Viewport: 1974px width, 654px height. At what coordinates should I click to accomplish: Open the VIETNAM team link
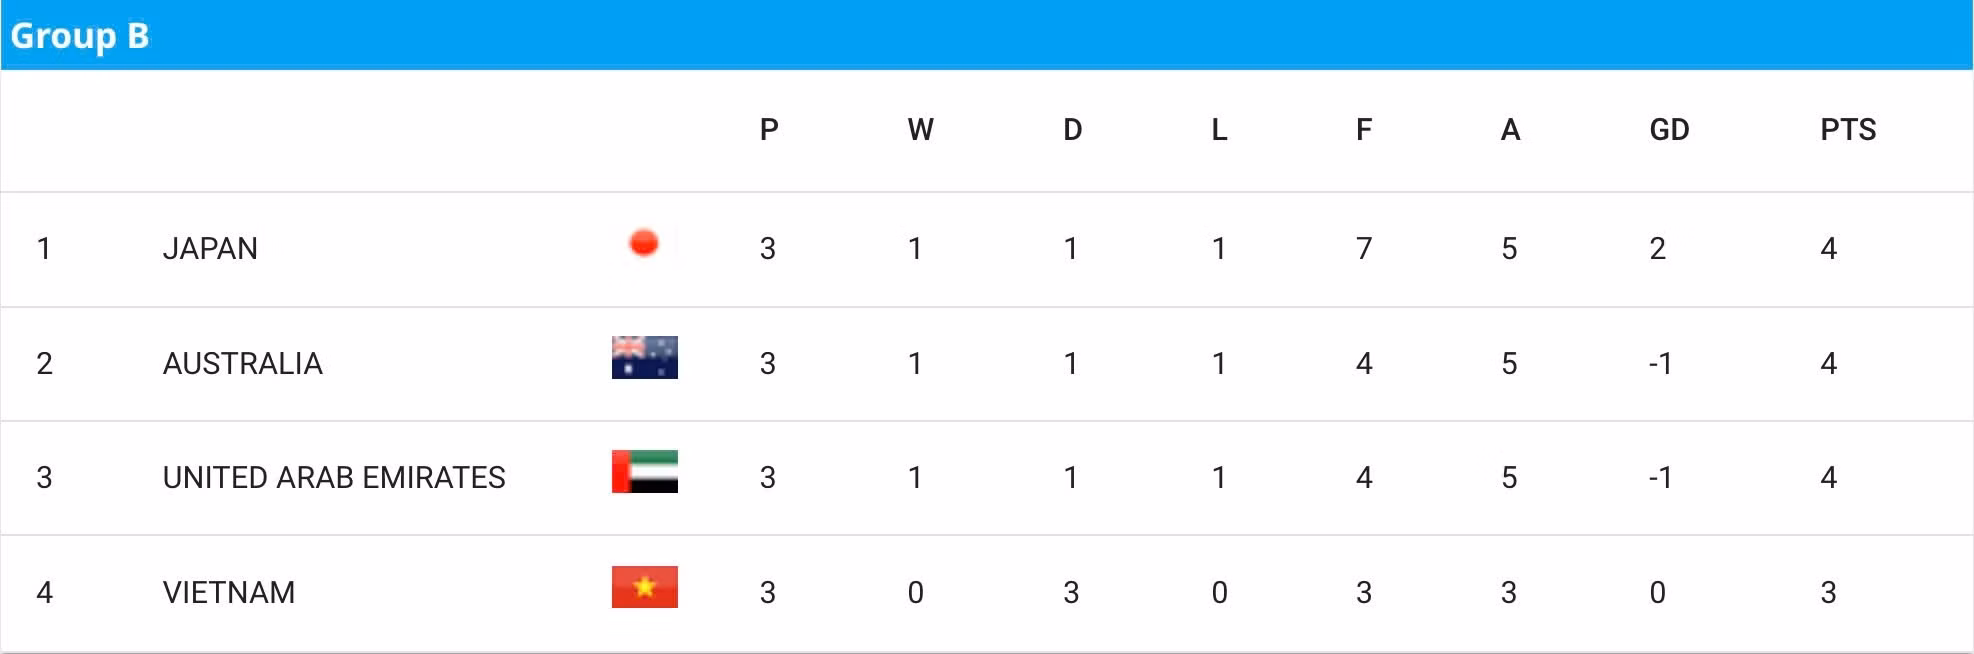click(x=228, y=592)
